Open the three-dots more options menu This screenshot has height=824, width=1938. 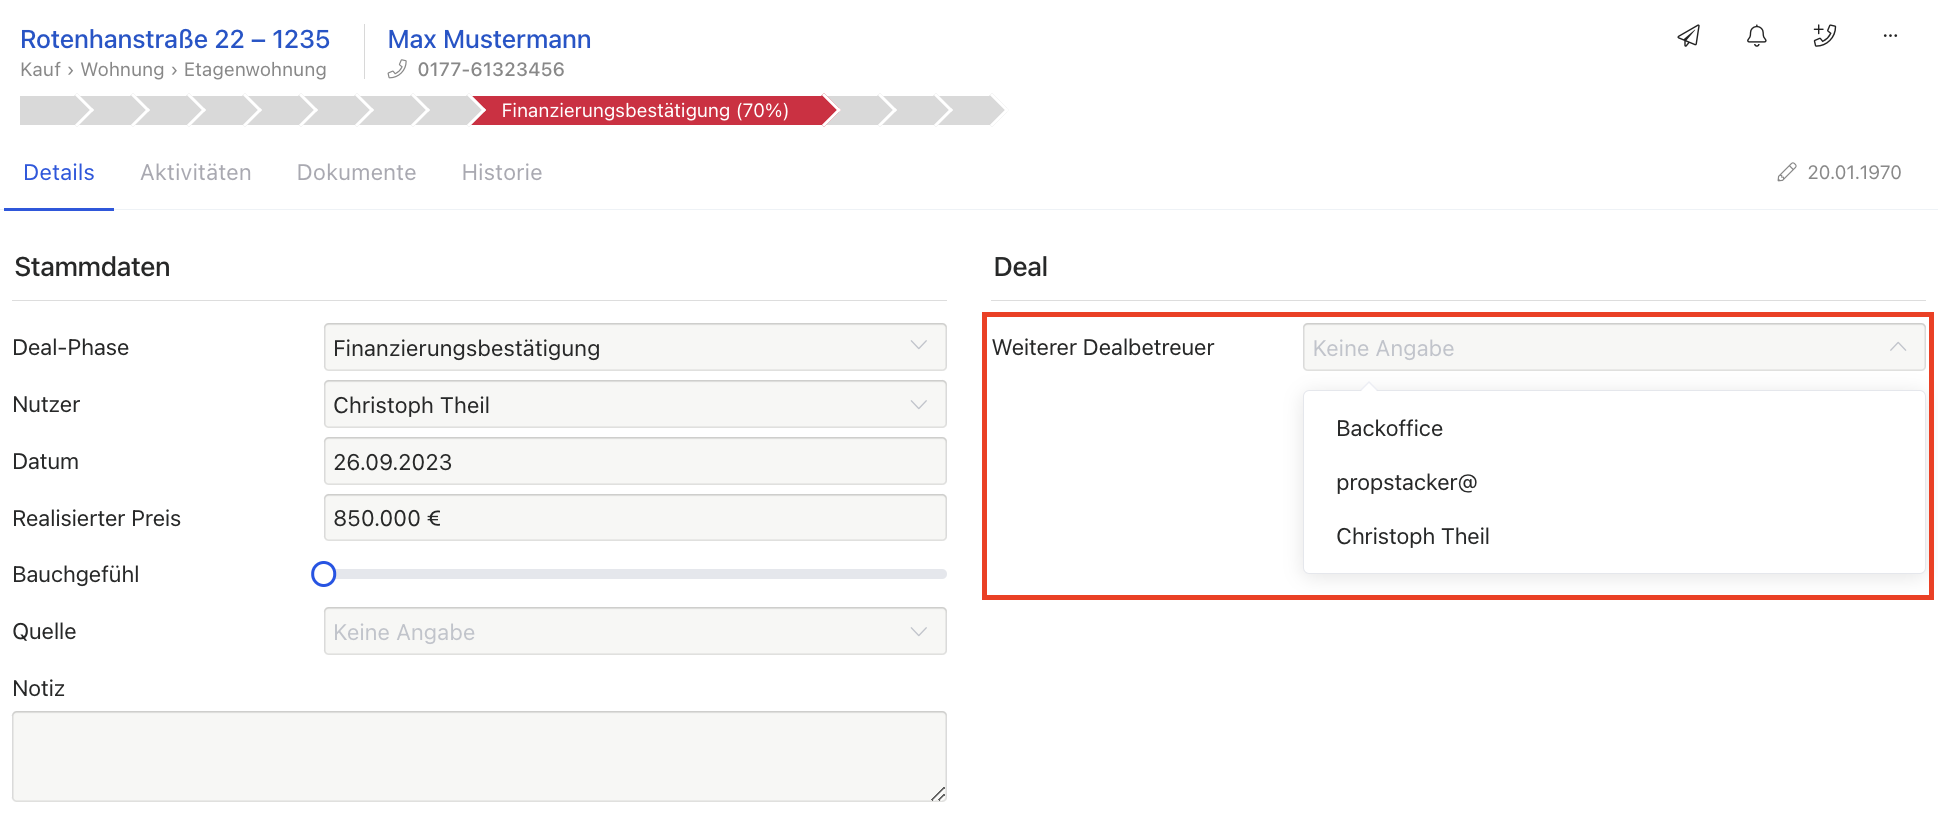[1890, 36]
